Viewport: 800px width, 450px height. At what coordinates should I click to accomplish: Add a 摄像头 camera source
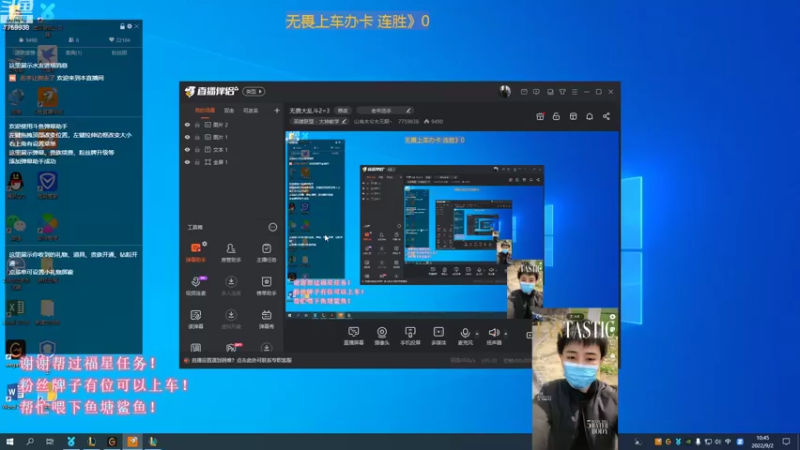382,336
